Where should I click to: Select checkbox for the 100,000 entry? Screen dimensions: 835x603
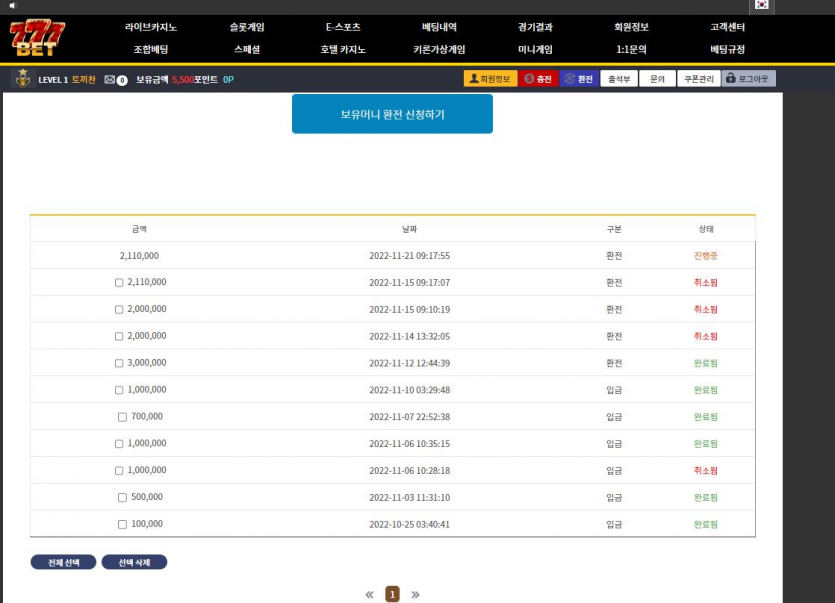(123, 524)
